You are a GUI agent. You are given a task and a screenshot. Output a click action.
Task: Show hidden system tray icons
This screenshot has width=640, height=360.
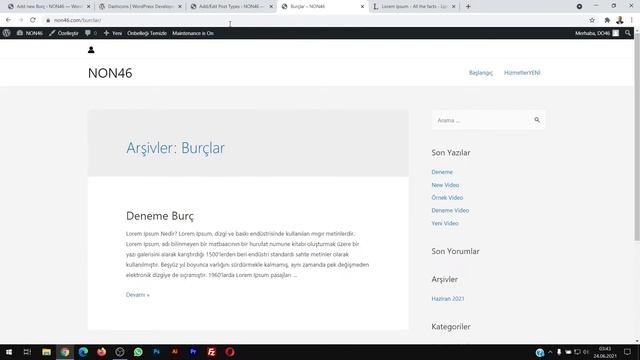[550, 352]
